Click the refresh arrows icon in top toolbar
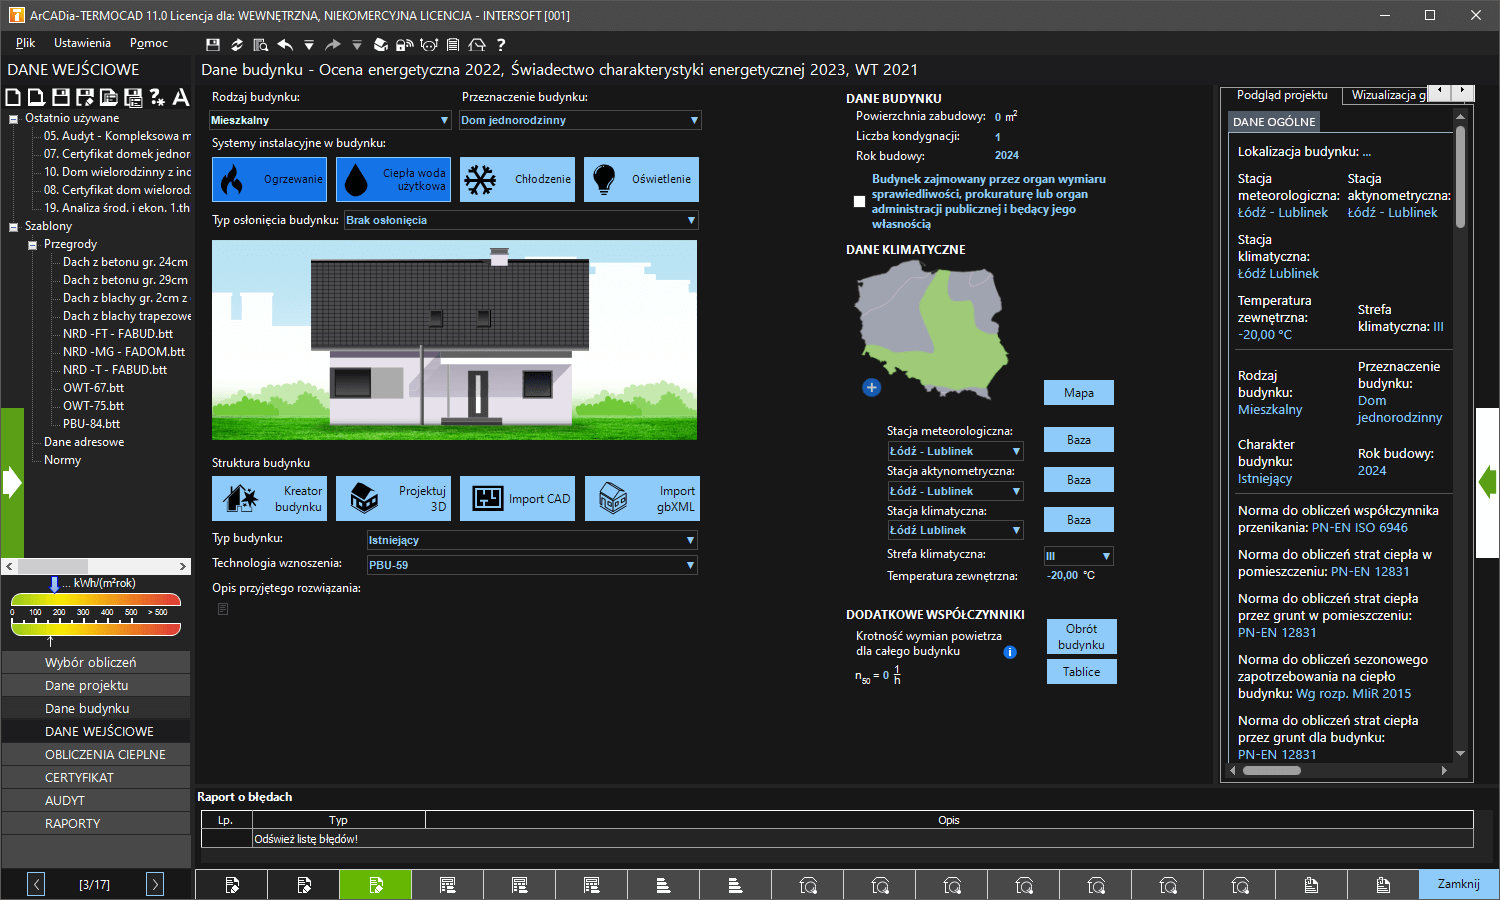Screen dimensions: 1500x900 pyautogui.click(x=237, y=44)
